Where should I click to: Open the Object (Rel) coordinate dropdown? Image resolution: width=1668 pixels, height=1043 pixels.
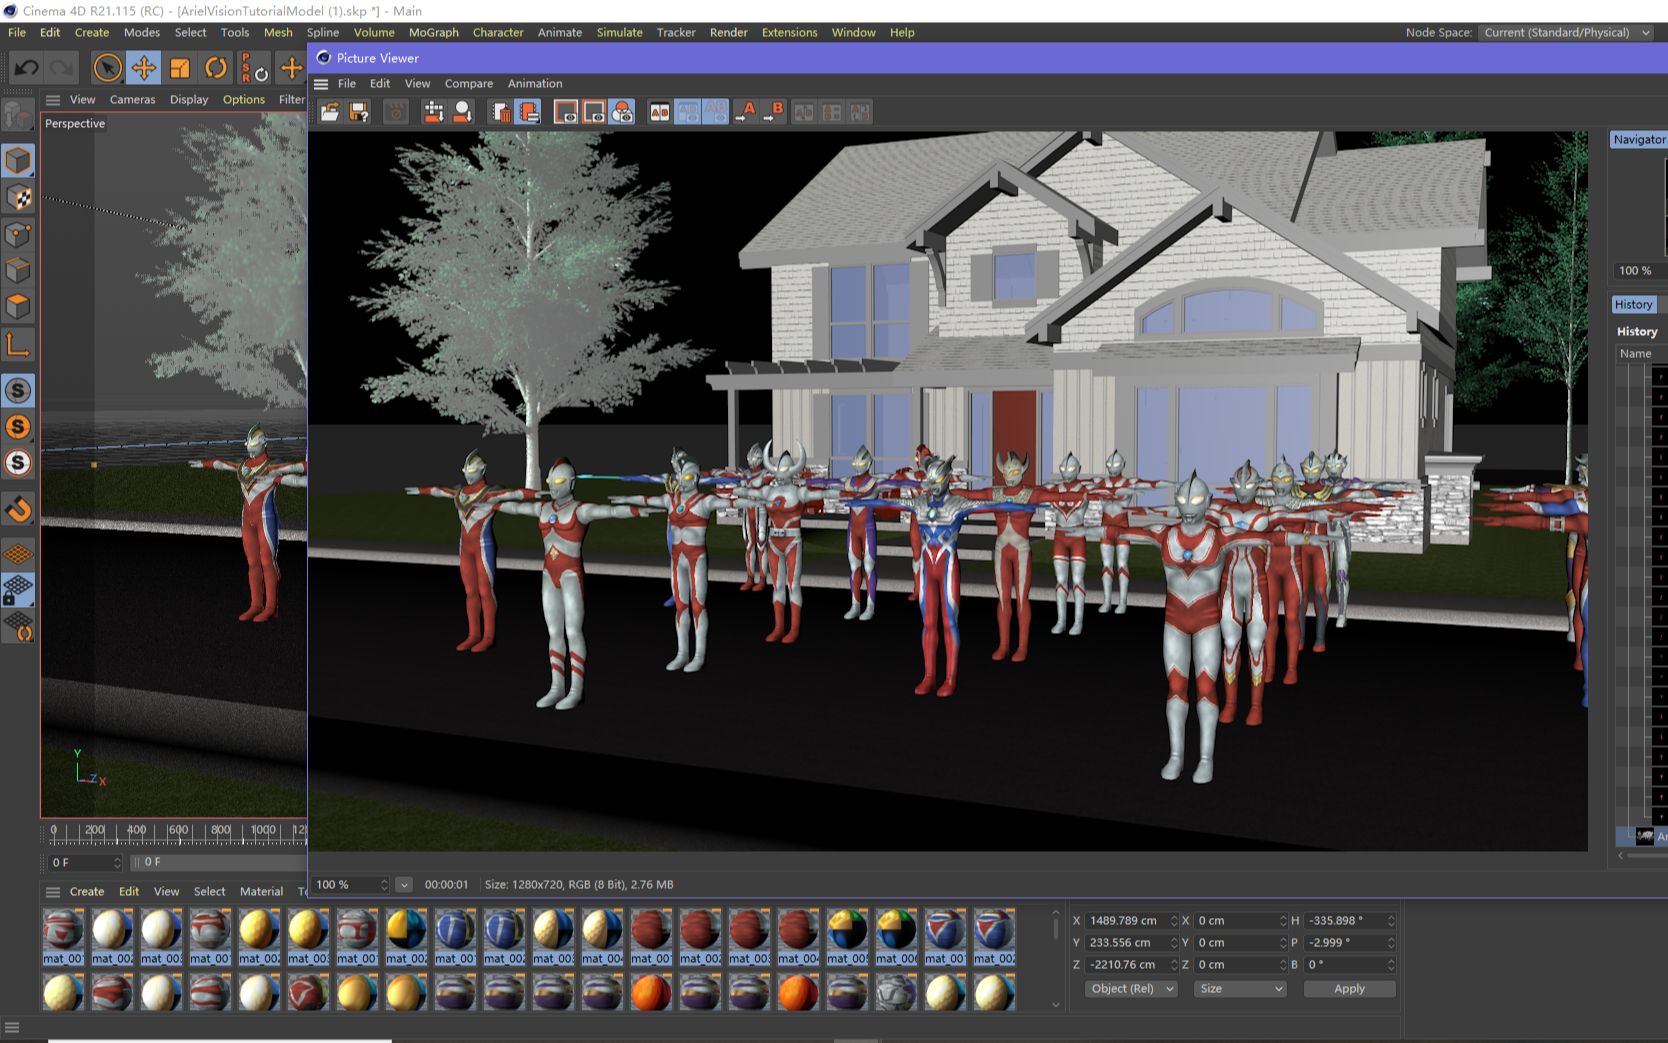point(1130,988)
